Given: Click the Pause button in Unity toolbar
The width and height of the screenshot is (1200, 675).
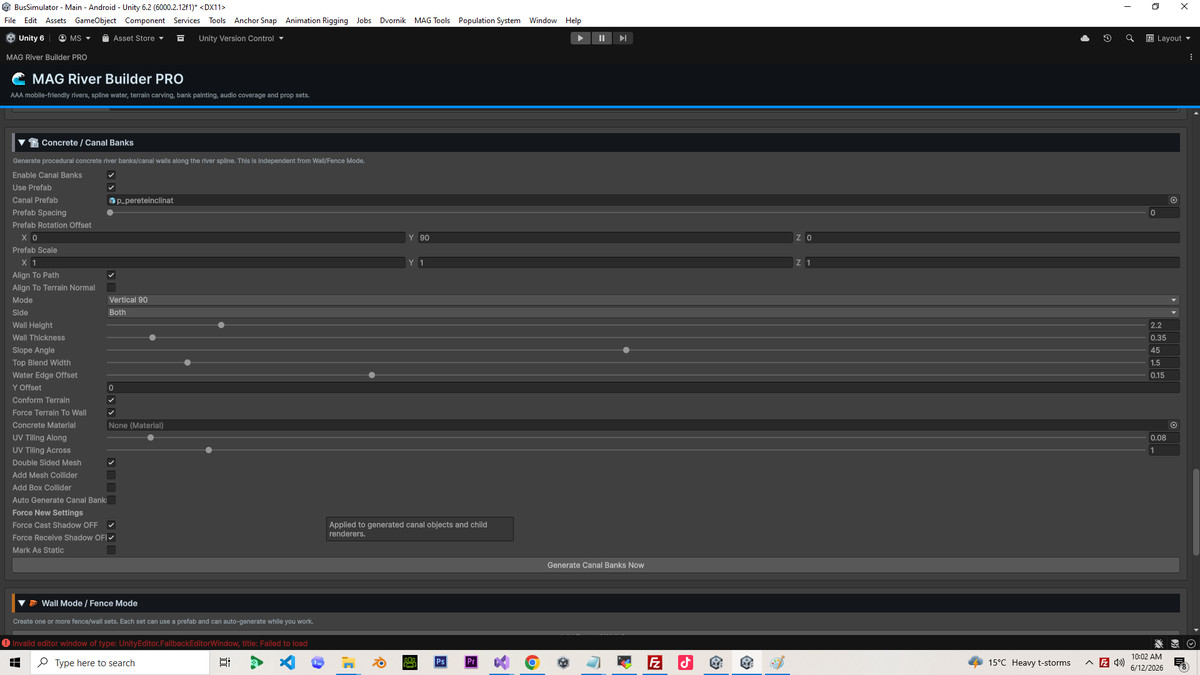Looking at the screenshot, I should tap(602, 38).
